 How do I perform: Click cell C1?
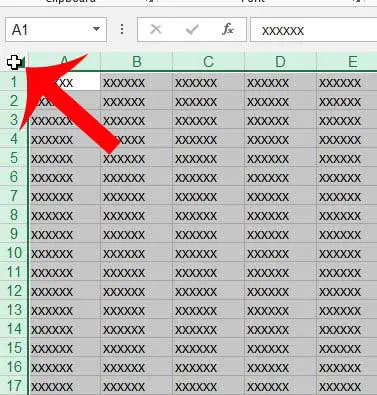click(208, 82)
